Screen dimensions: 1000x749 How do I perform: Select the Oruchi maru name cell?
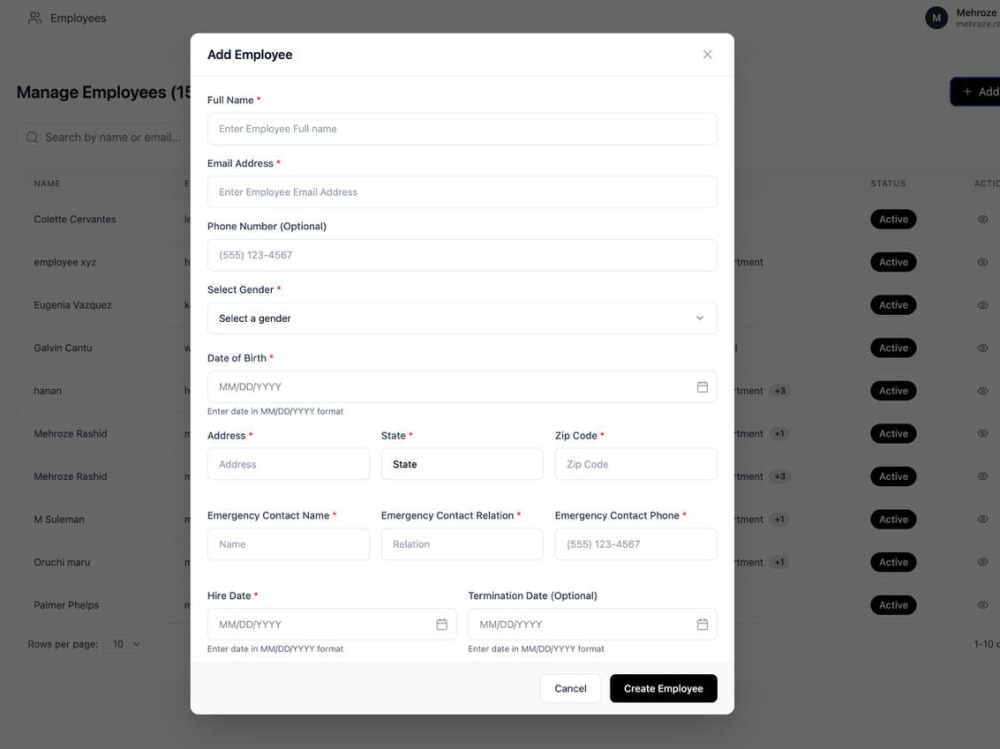click(x=62, y=562)
